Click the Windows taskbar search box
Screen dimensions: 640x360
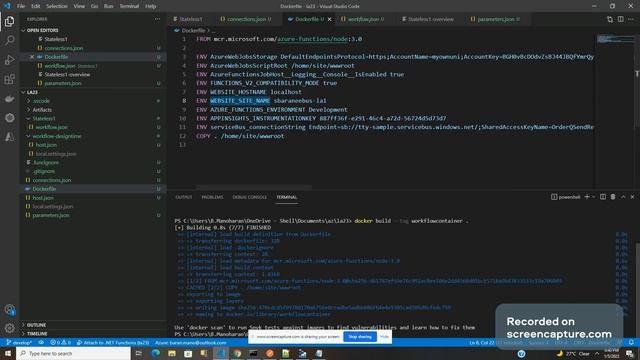[73, 353]
